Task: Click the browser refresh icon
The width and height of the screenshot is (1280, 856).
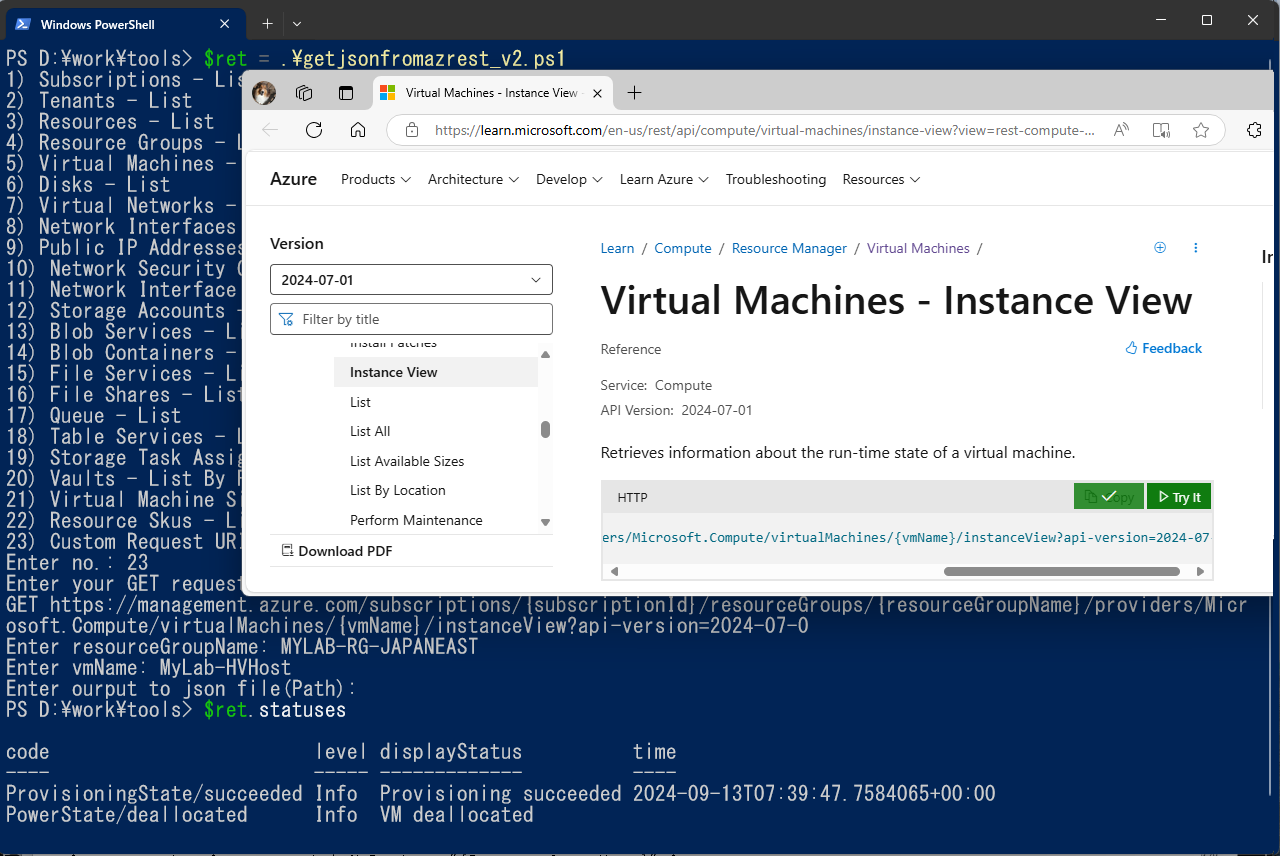Action: click(314, 130)
